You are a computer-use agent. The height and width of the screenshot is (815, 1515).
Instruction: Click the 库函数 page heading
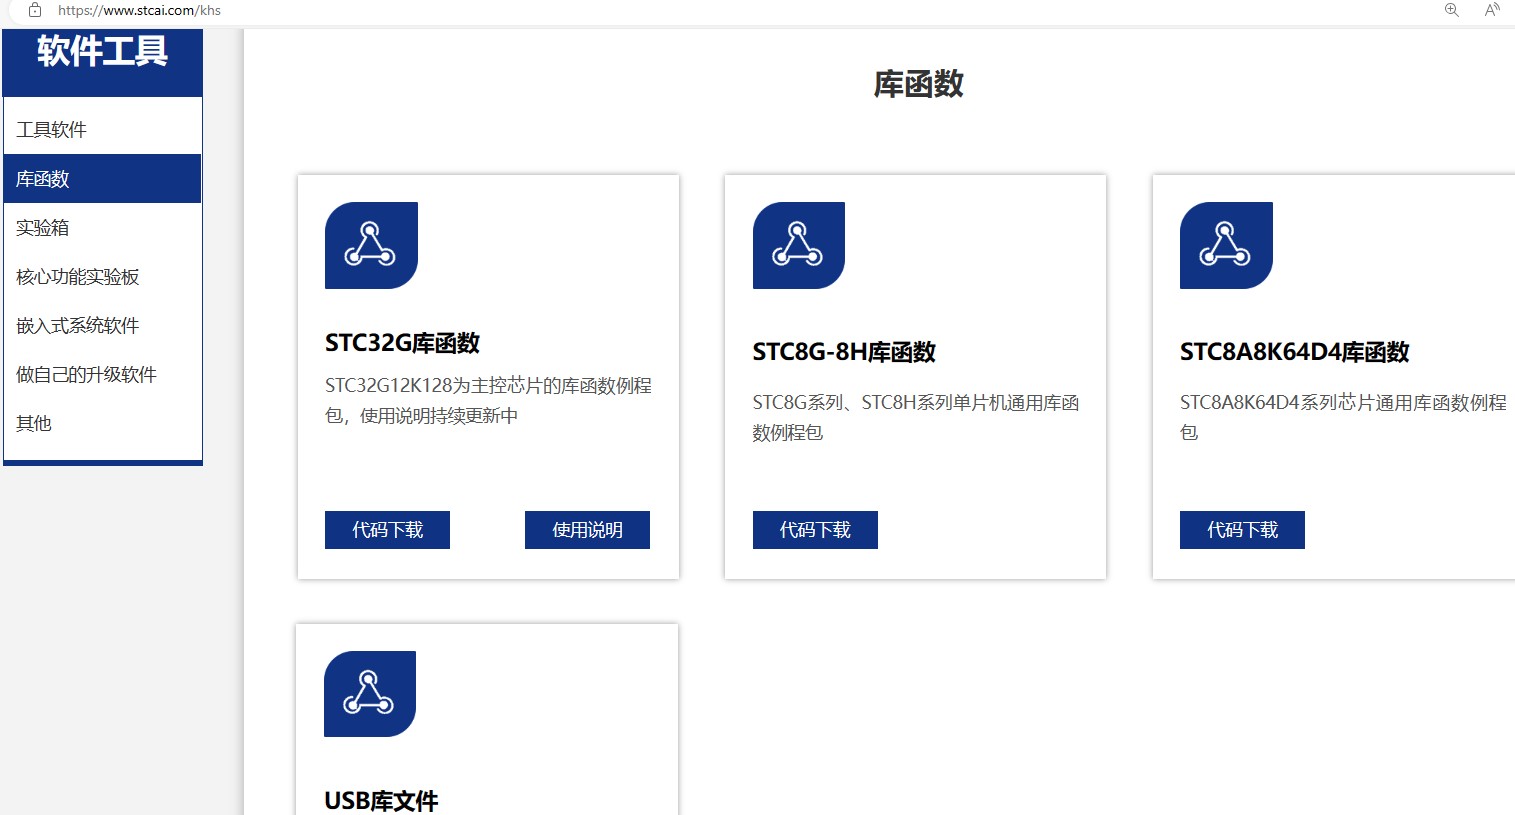(x=919, y=84)
